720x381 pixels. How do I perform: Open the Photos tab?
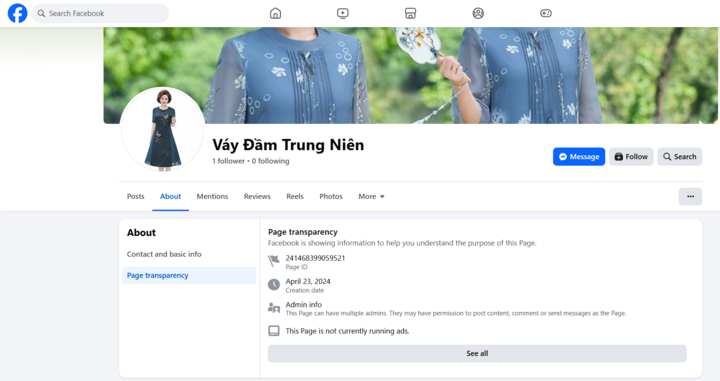pyautogui.click(x=331, y=196)
